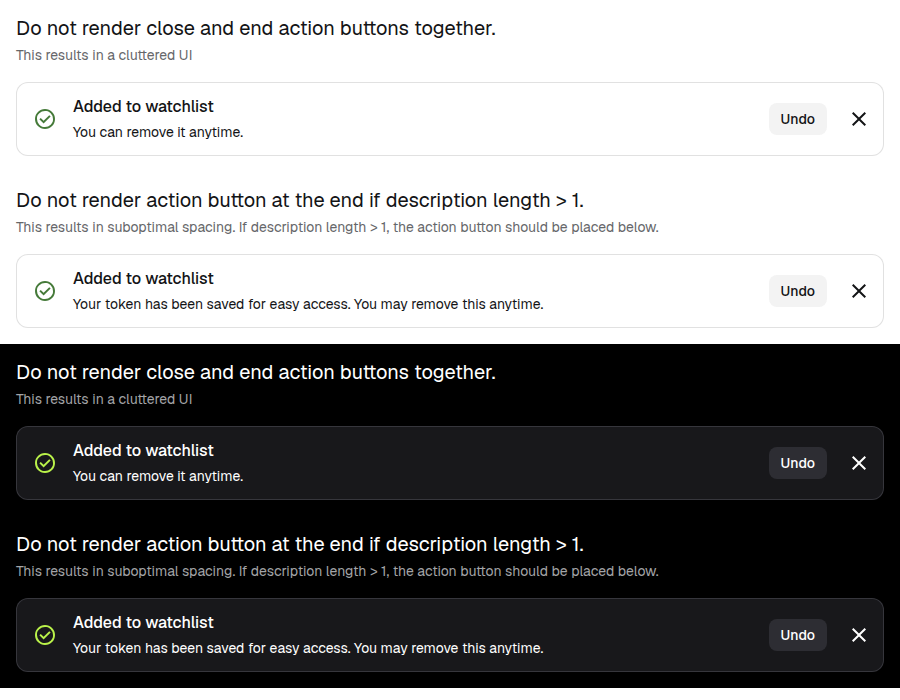Click the green check icon in light short-description toast
900x700 pixels.
pos(45,119)
